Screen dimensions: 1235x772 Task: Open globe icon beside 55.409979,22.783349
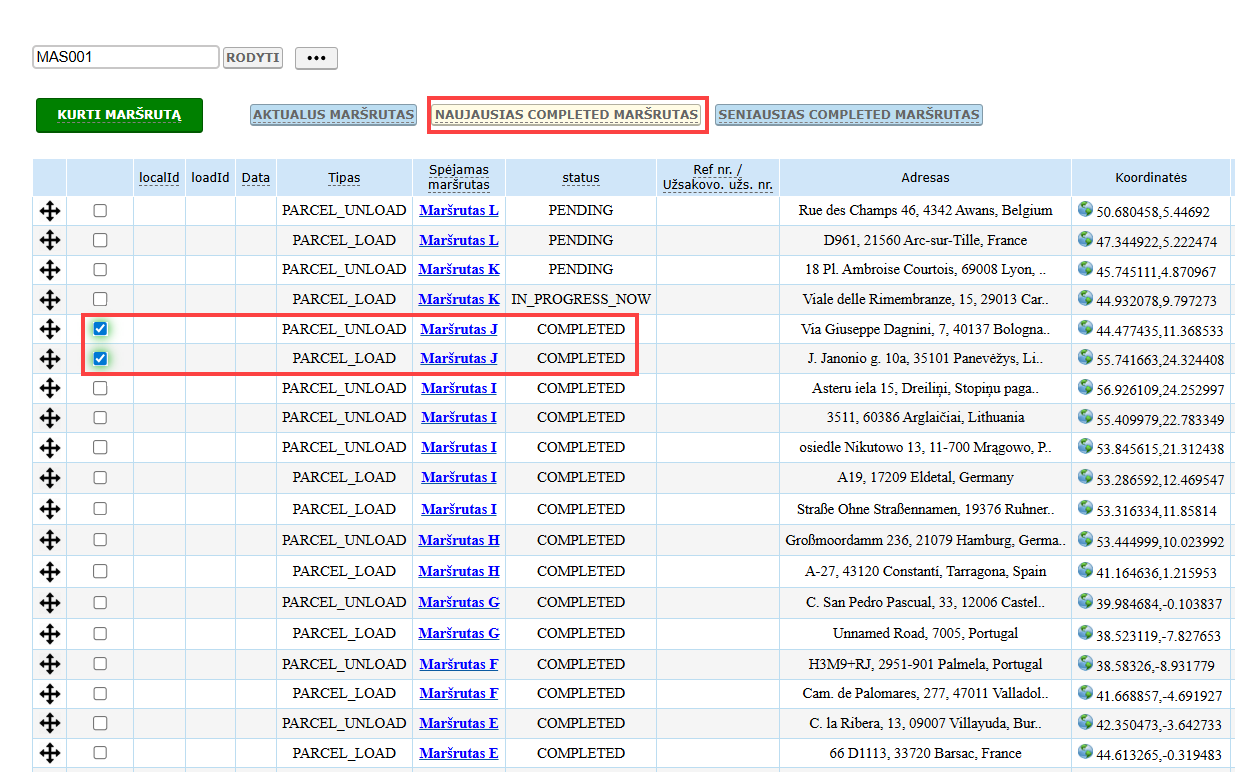coord(1085,416)
